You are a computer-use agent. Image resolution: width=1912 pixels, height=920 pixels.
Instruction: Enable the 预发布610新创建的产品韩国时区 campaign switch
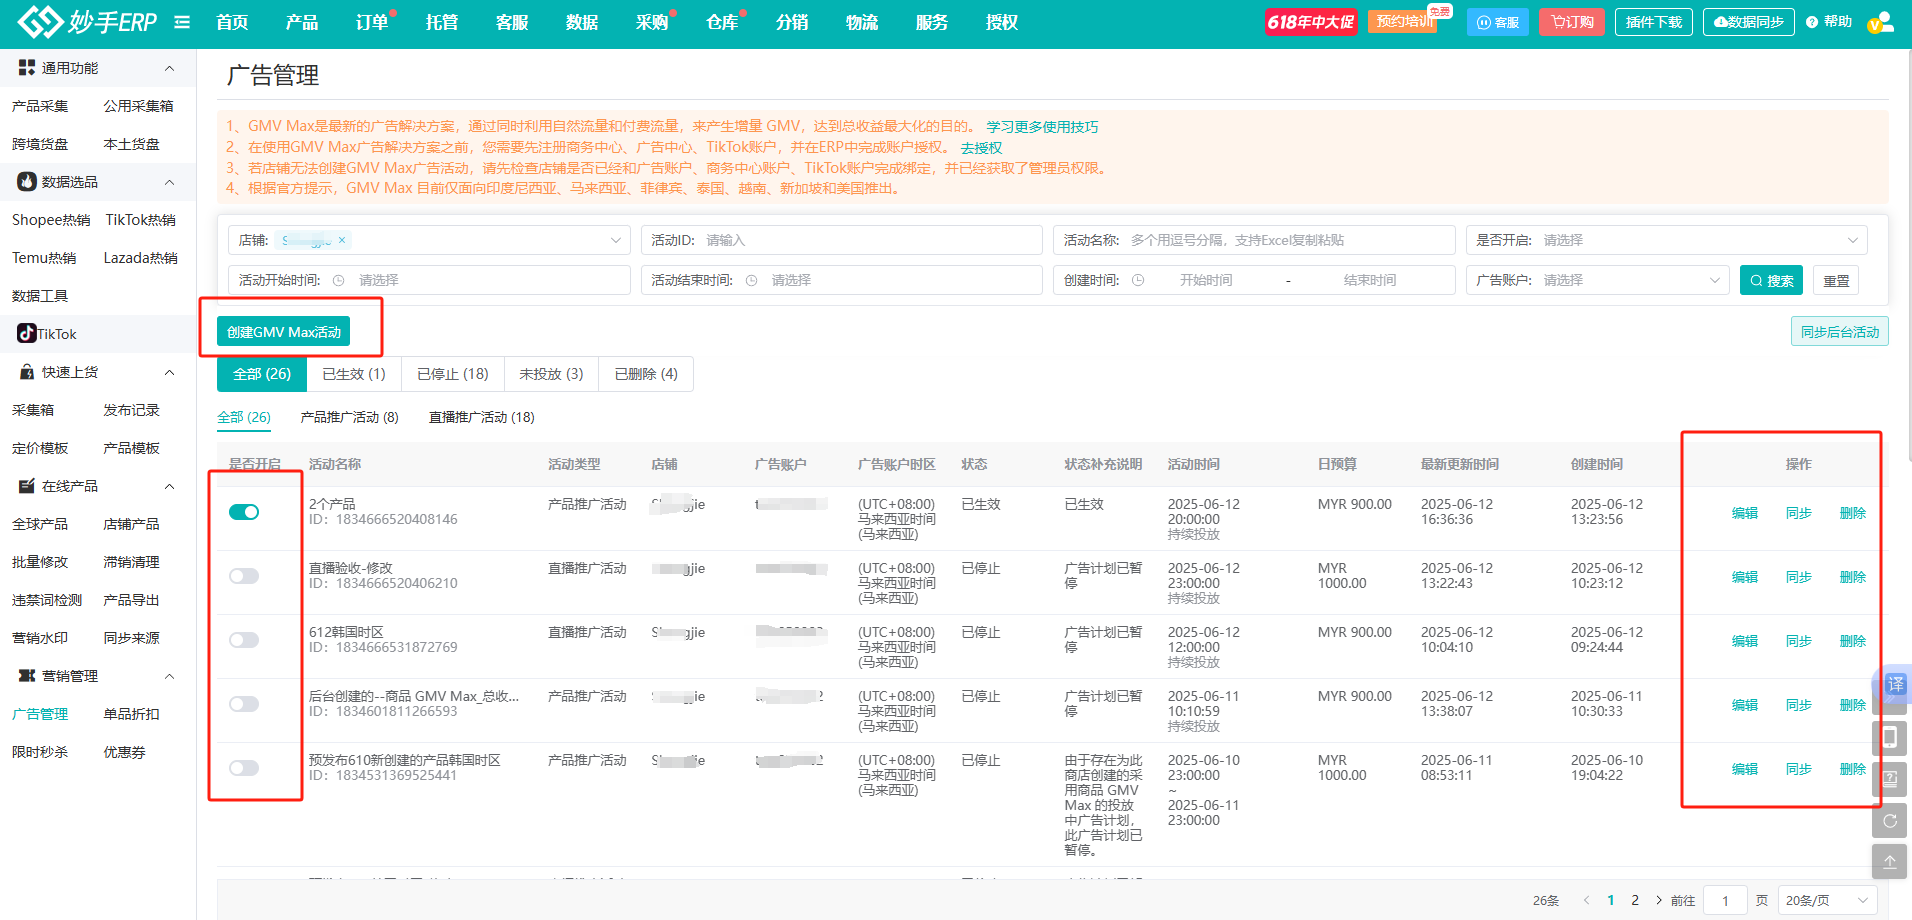tap(244, 768)
